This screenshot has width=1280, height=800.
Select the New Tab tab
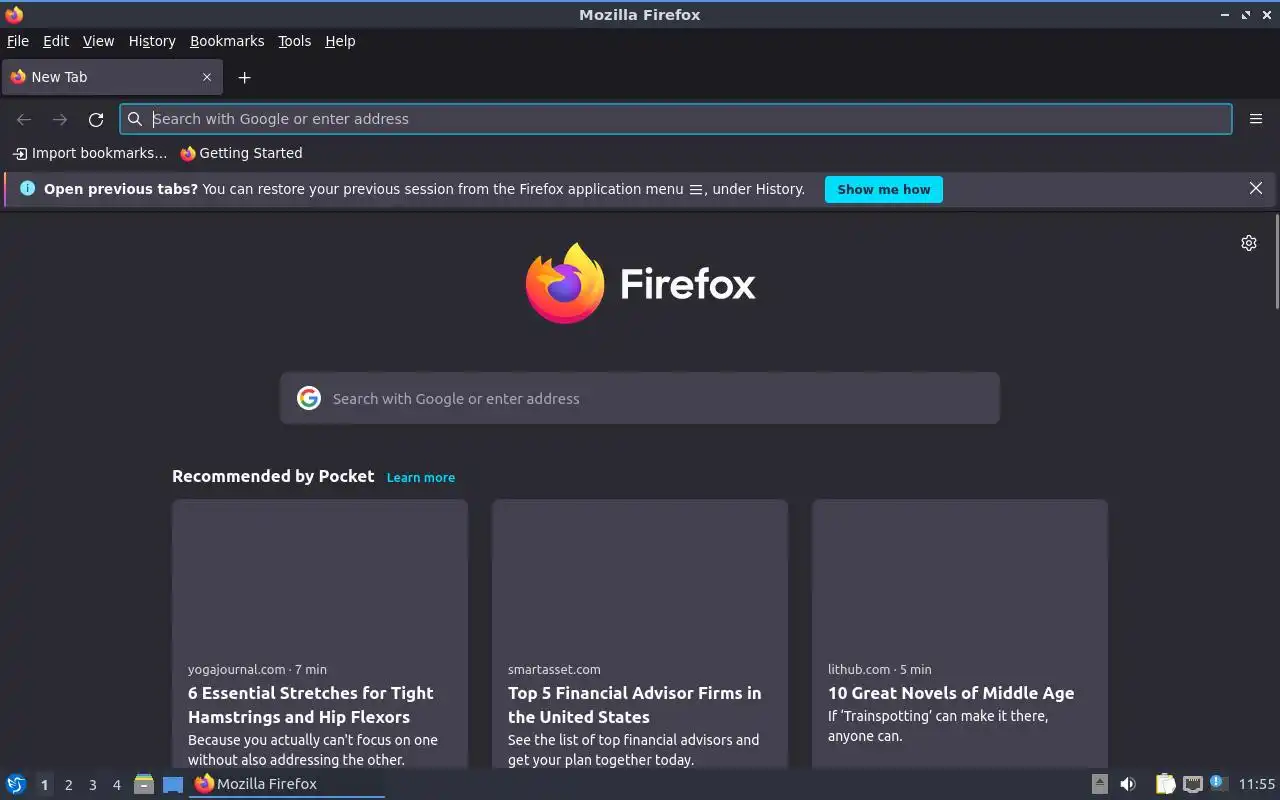pyautogui.click(x=111, y=77)
